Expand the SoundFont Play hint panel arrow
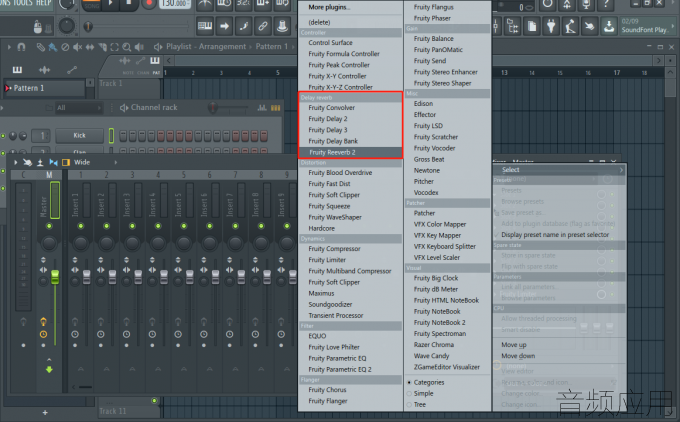Viewport: 680px width, 422px height. 672,26
